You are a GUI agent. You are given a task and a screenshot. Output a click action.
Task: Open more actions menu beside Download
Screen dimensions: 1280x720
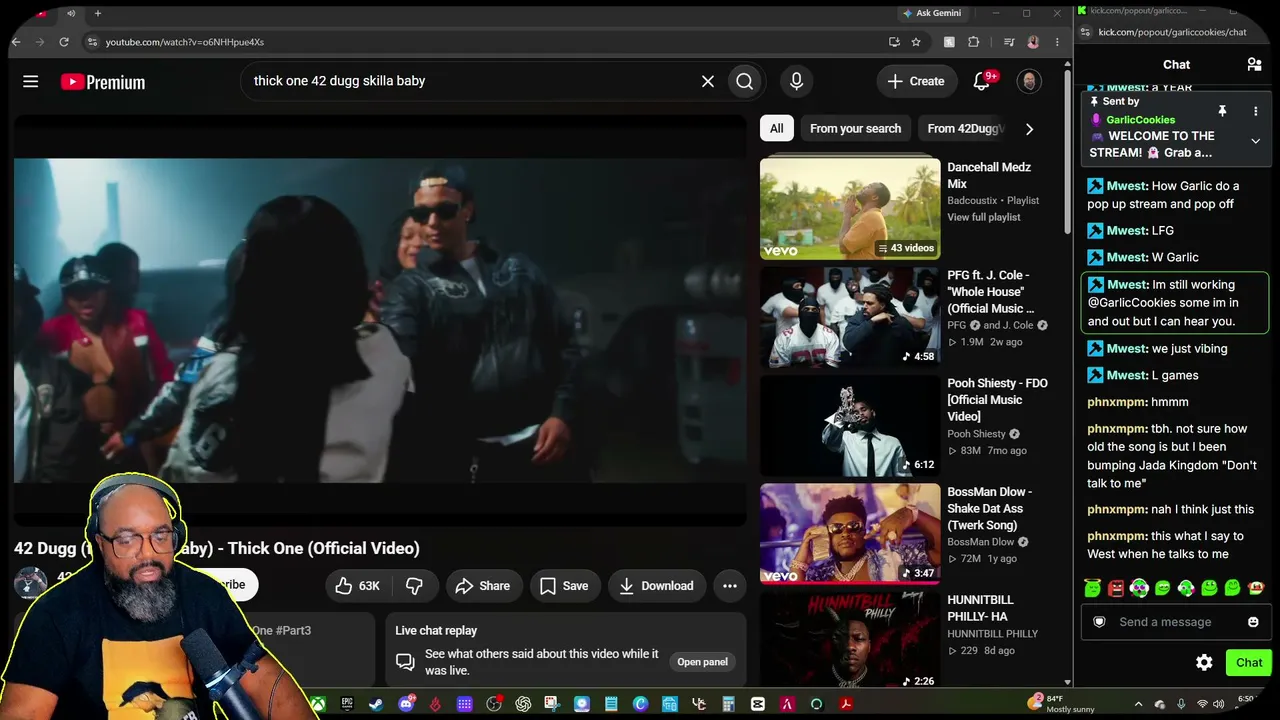click(730, 586)
